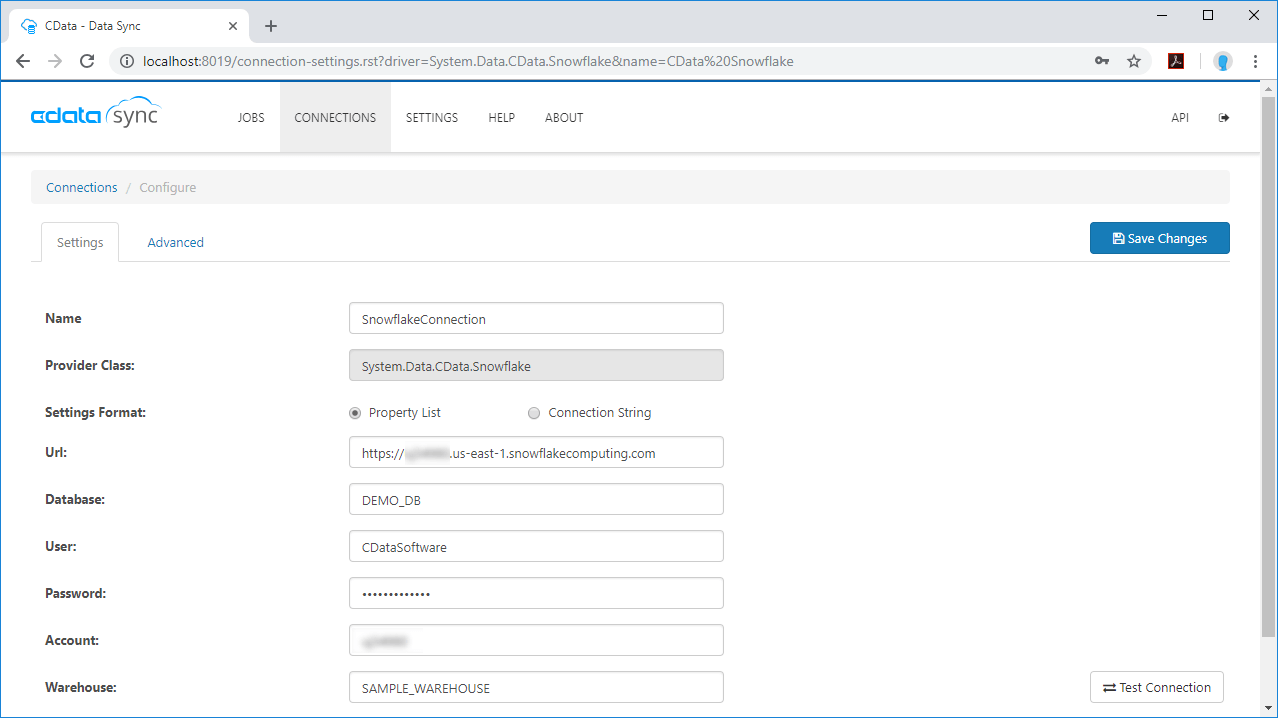Follow the Connections breadcrumb link
The height and width of the screenshot is (718, 1278).
tap(82, 188)
